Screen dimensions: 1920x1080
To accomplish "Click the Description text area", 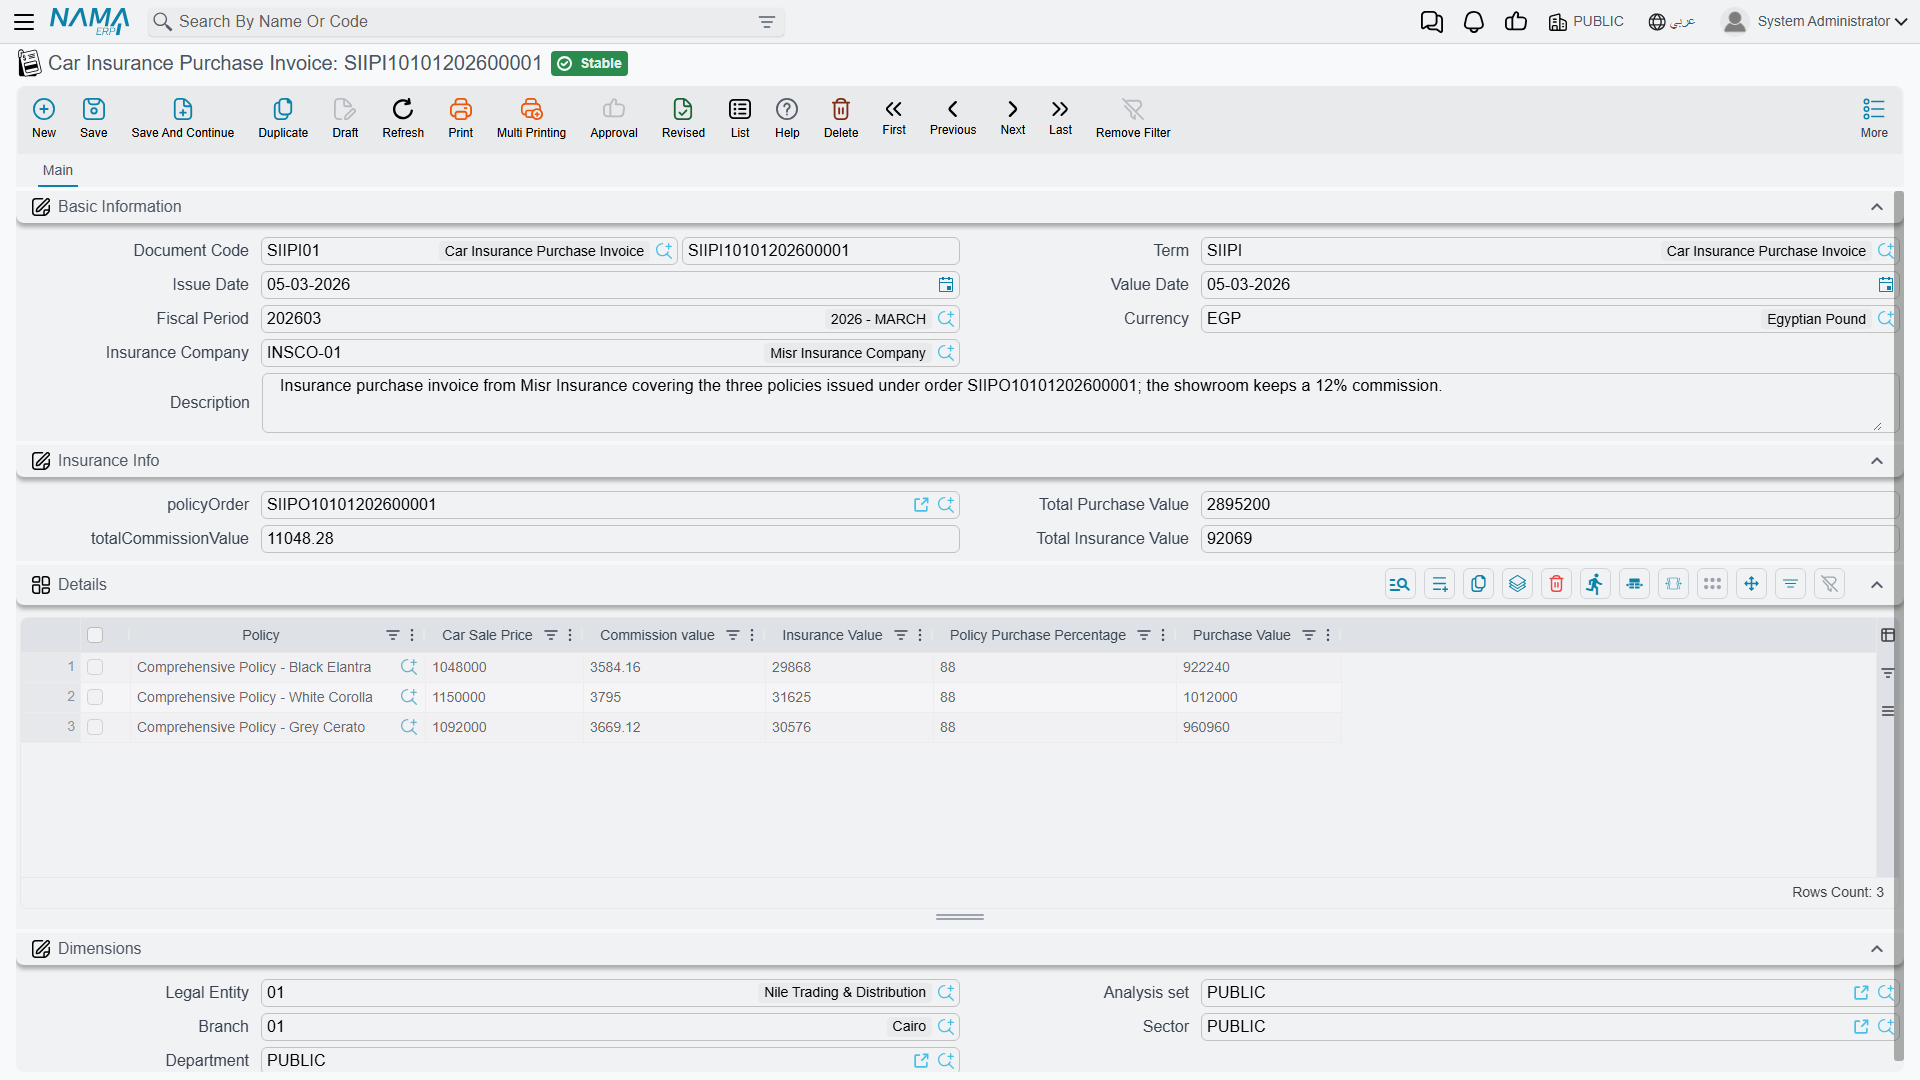I will [x=1079, y=403].
